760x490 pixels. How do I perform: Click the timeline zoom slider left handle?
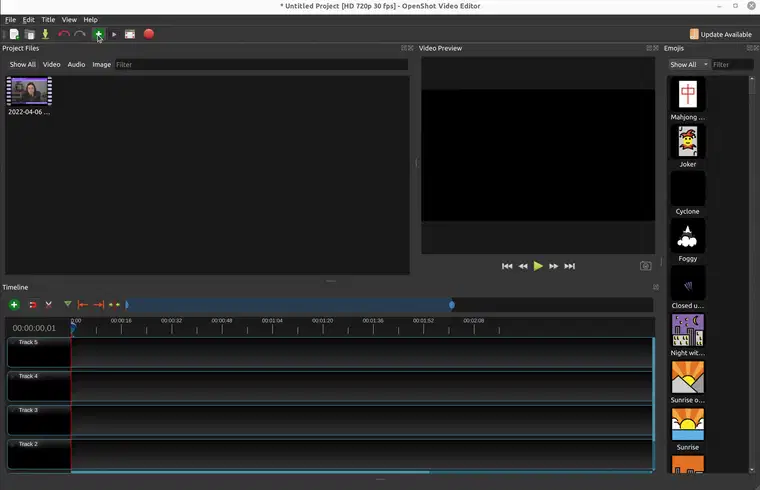tap(127, 305)
